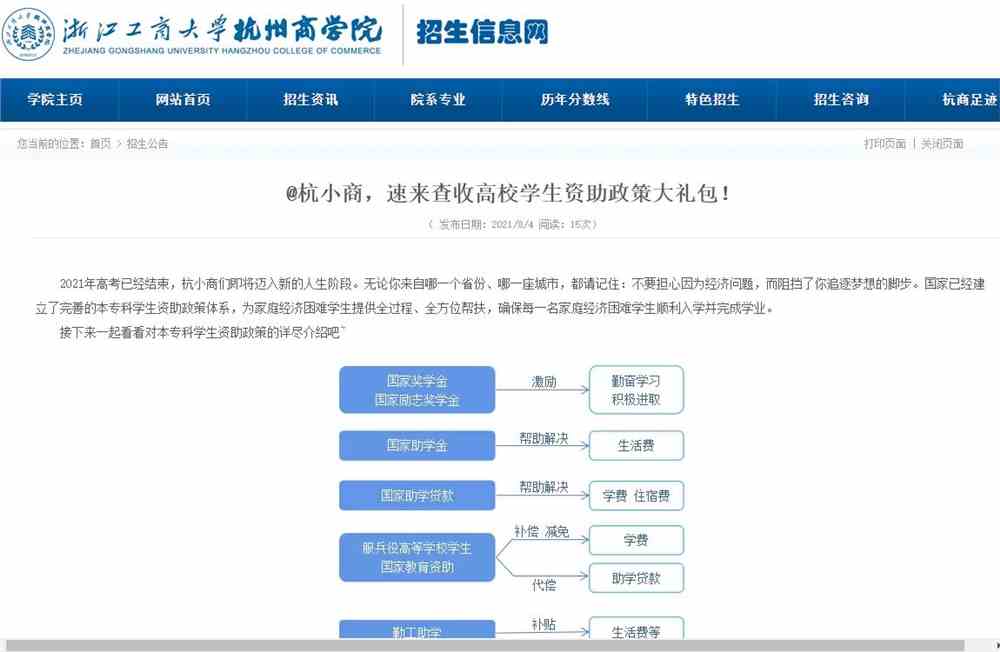Click the Zhejiang Gongshang University Hangzhou College banner
This screenshot has width=1000, height=652.
(x=222, y=34)
